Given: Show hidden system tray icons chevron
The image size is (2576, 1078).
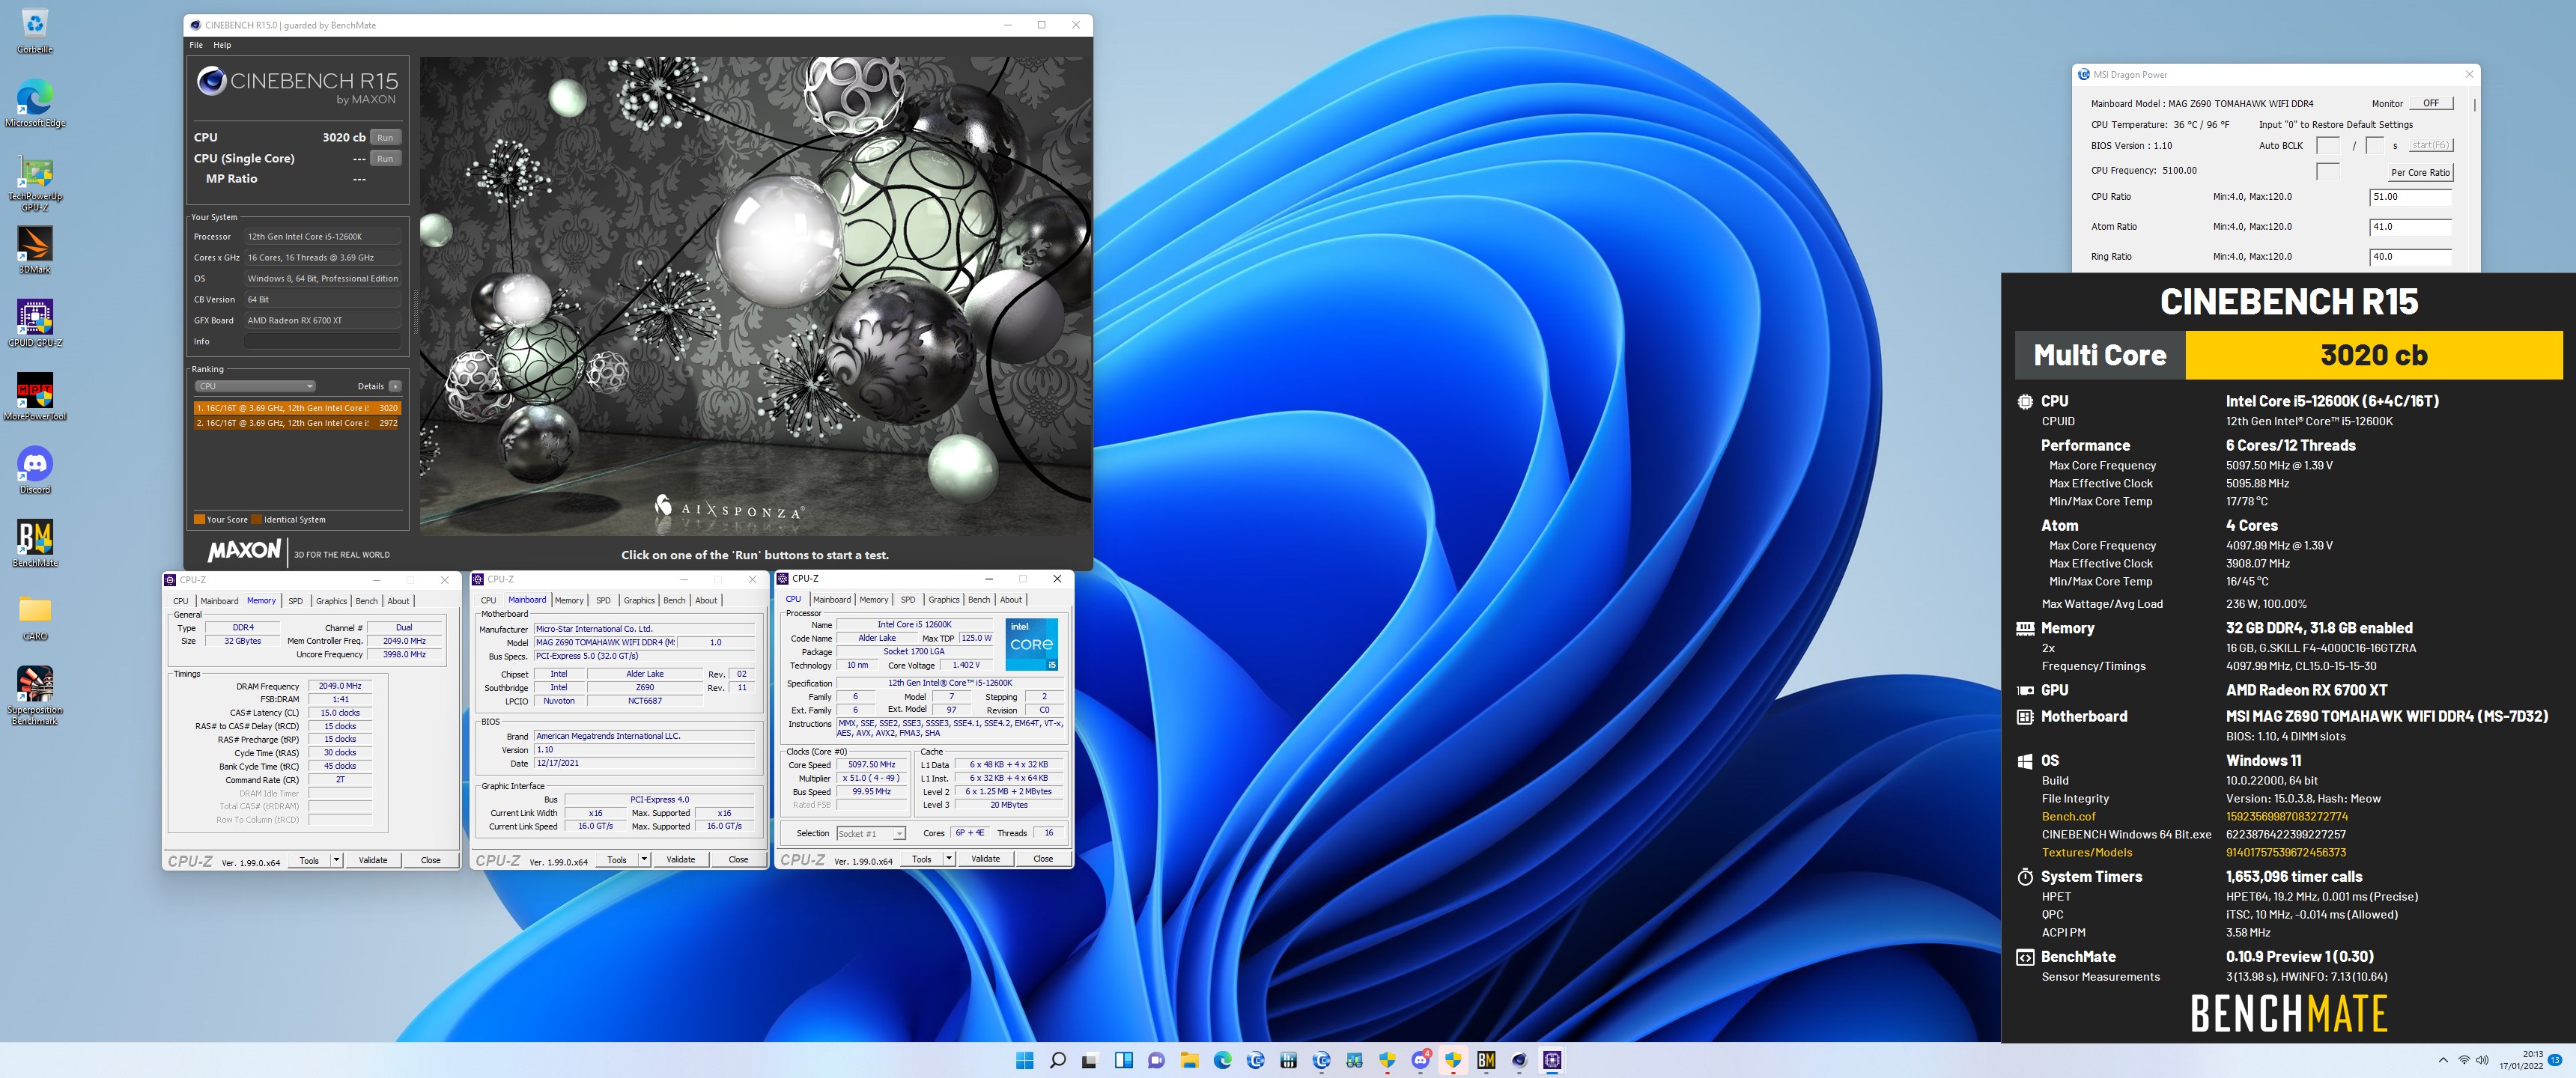Looking at the screenshot, I should pos(2443,1060).
